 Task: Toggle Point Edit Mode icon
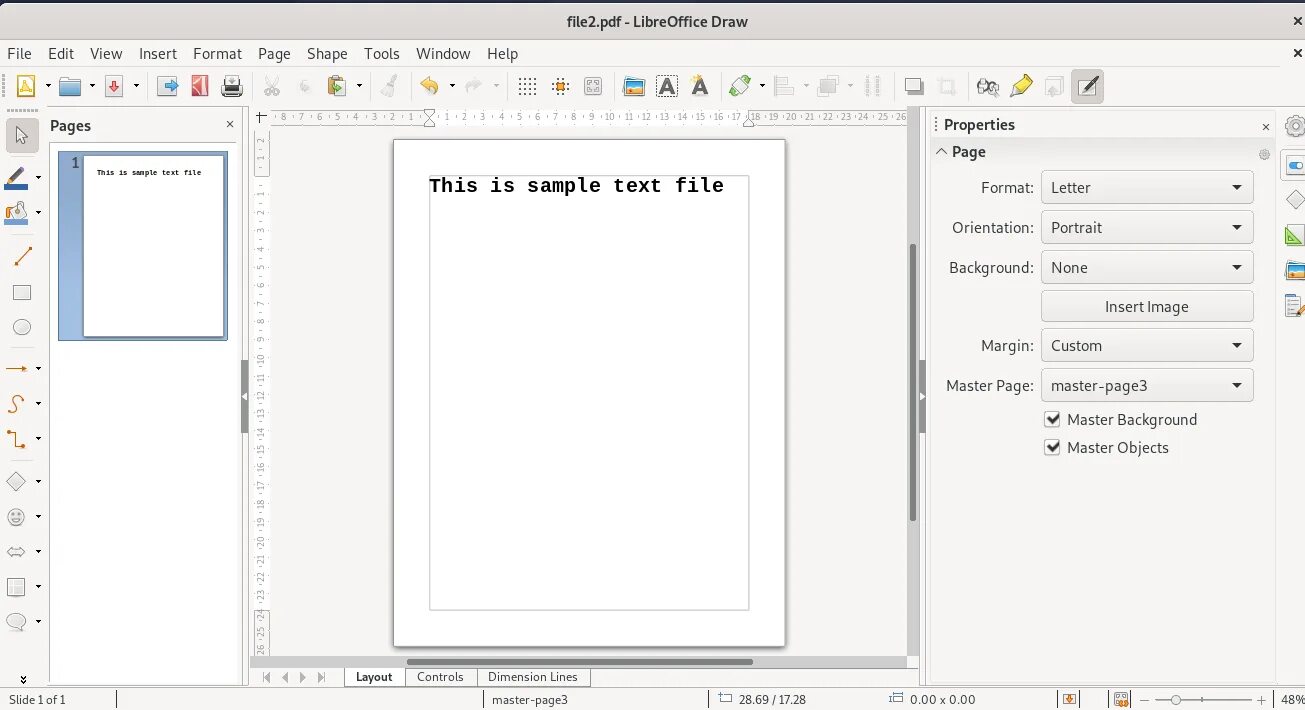coord(988,86)
